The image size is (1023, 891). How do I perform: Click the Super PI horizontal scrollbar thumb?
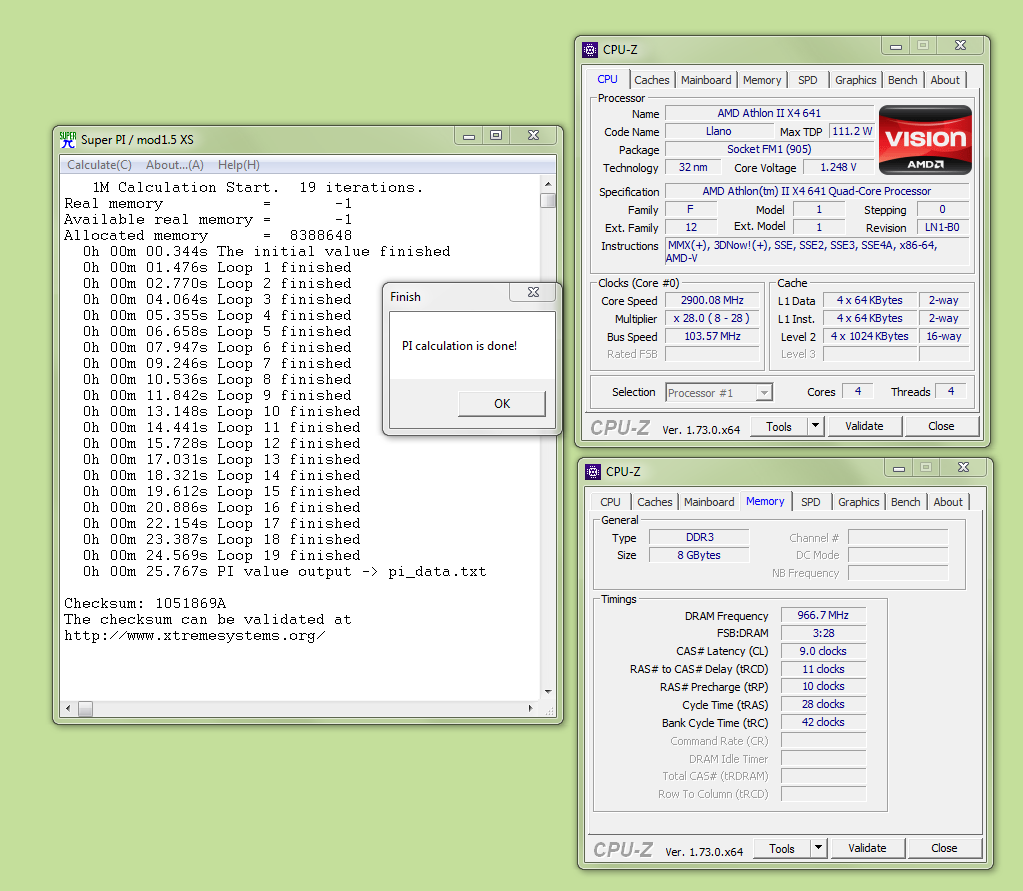coord(85,708)
